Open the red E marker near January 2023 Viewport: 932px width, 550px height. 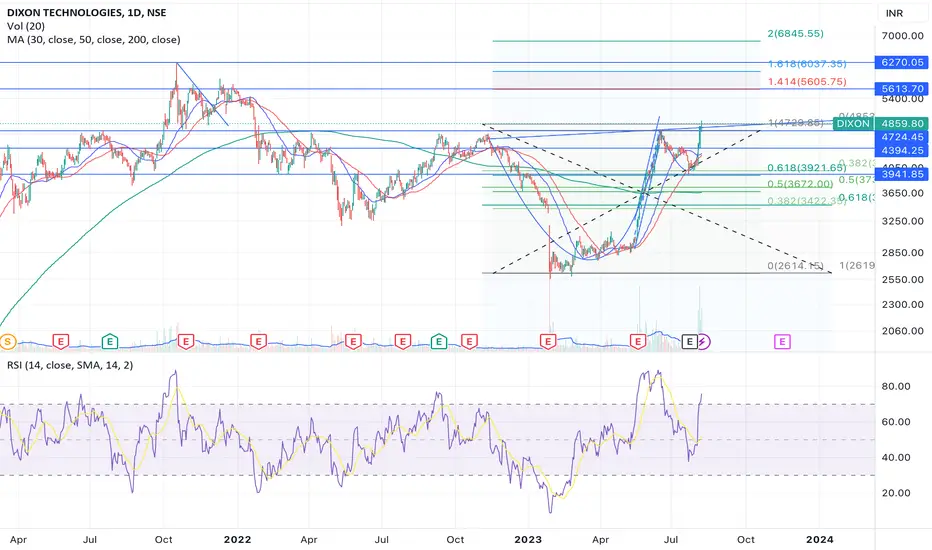click(547, 341)
